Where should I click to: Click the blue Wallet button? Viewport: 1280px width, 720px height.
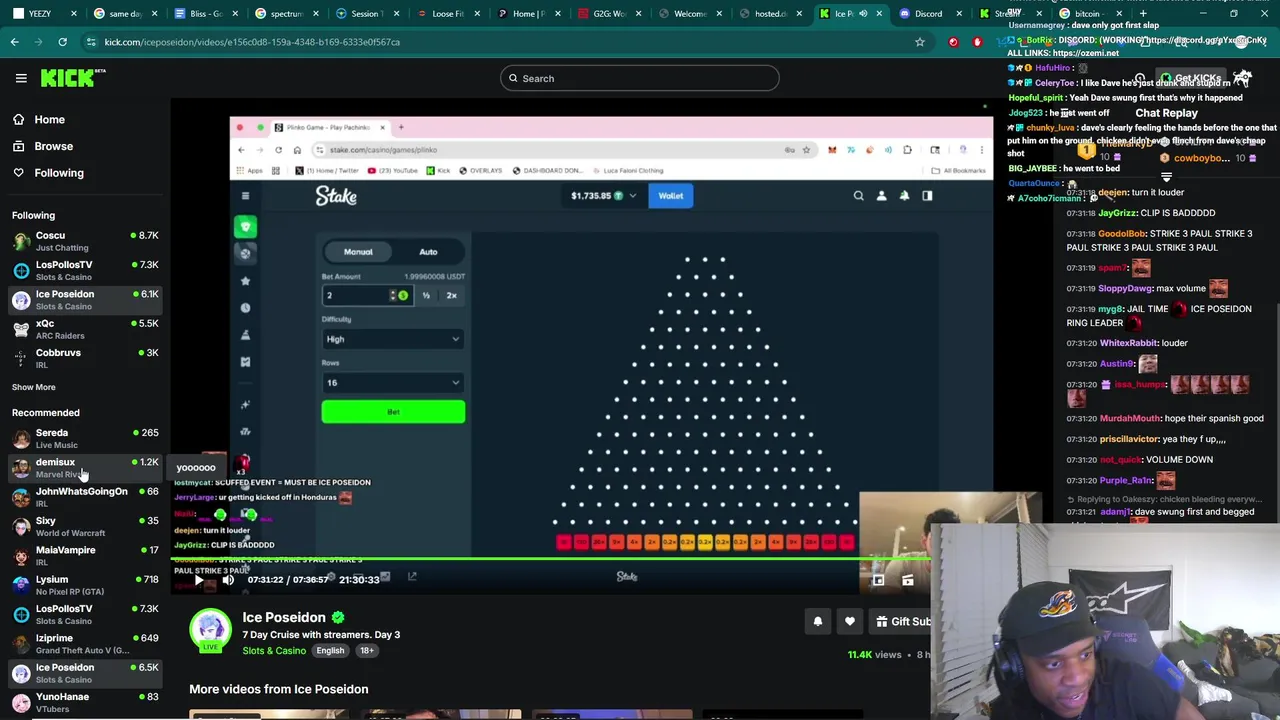[670, 196]
